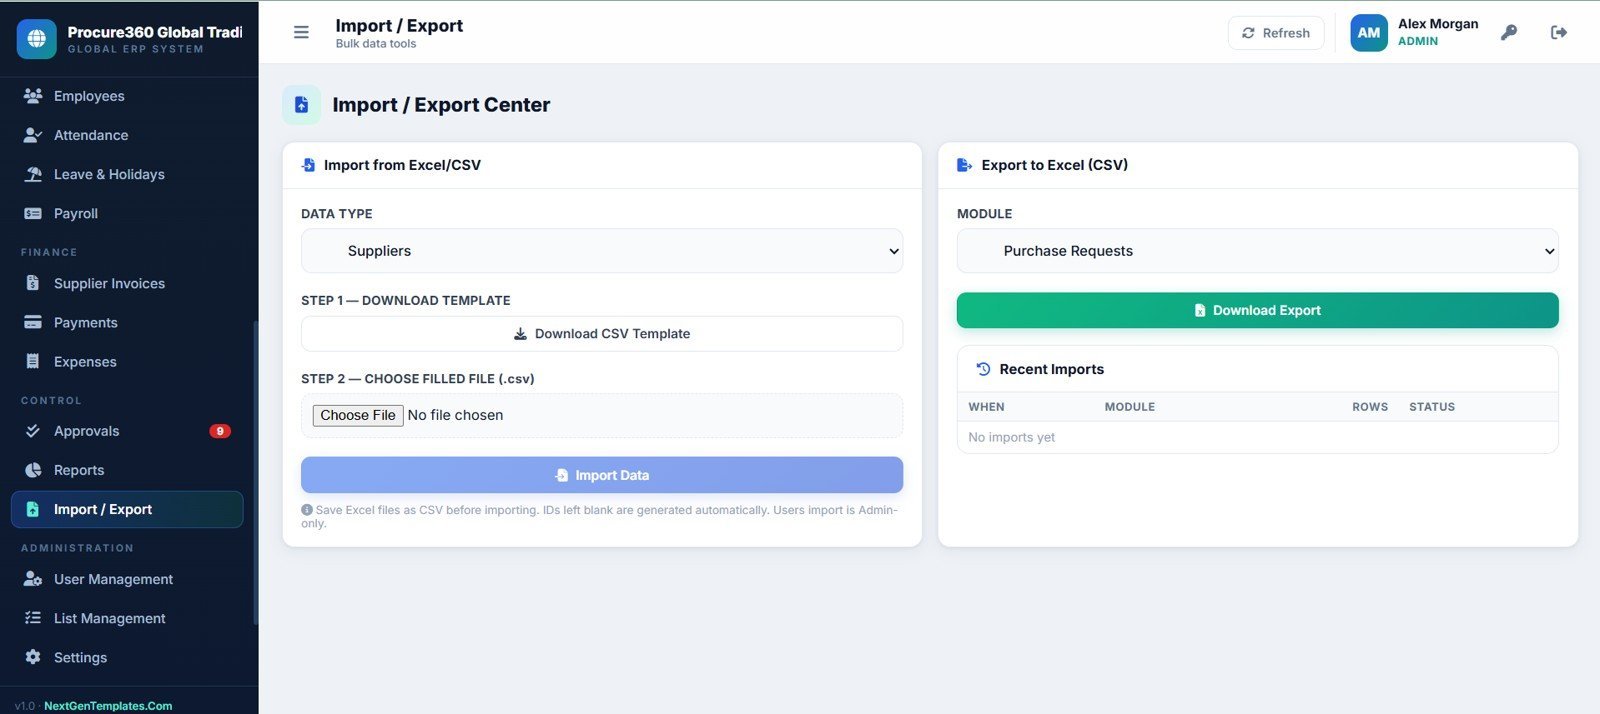
Task: Click the Import from Excel/CSV card icon
Action: [309, 165]
